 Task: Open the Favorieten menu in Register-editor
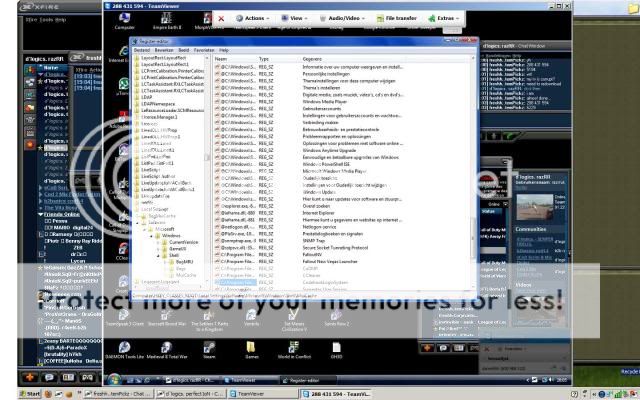tap(203, 49)
